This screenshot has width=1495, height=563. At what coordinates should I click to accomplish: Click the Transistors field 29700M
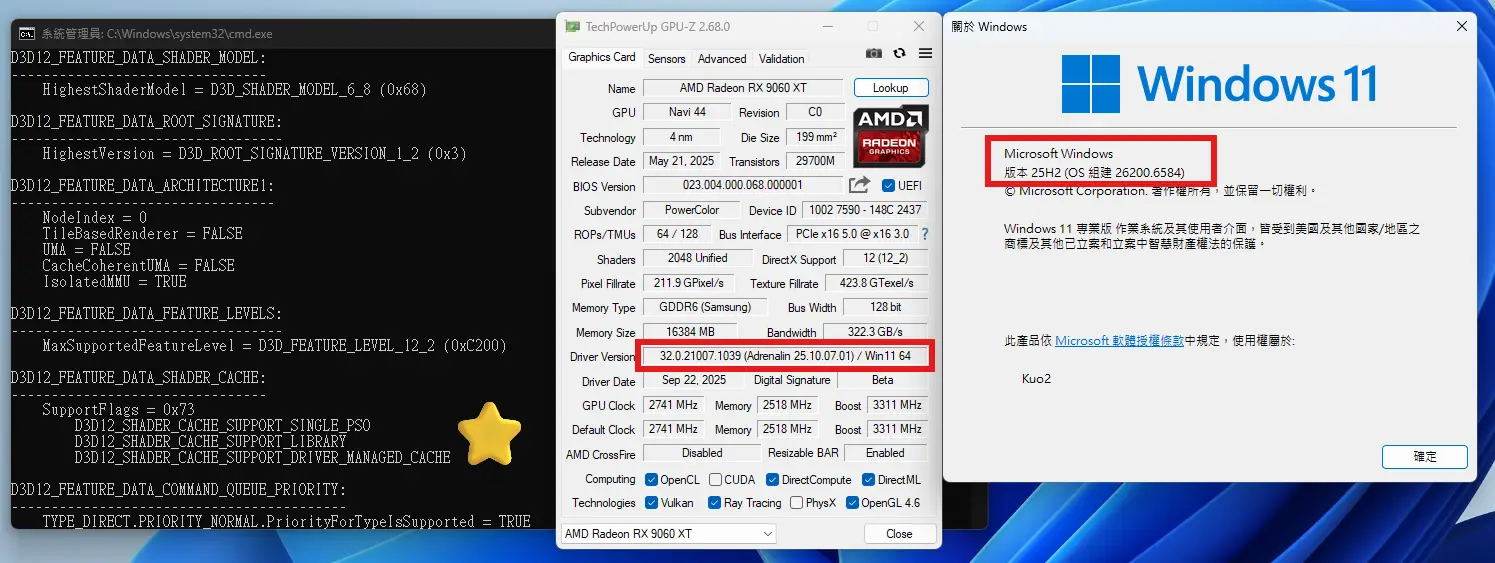(815, 161)
